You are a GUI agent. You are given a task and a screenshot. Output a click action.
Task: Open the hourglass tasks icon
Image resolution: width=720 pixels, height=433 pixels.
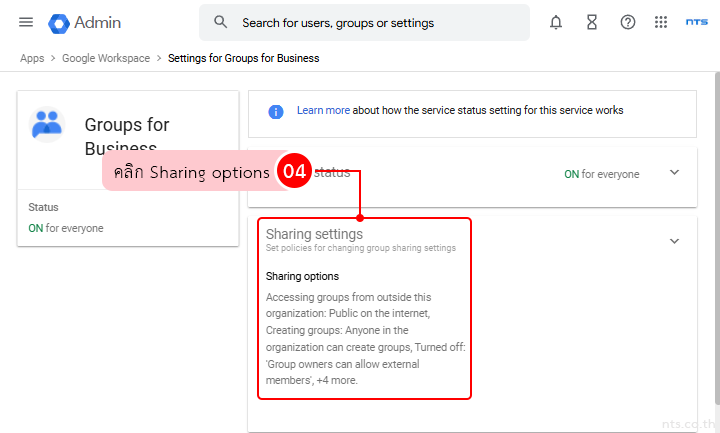click(x=592, y=22)
